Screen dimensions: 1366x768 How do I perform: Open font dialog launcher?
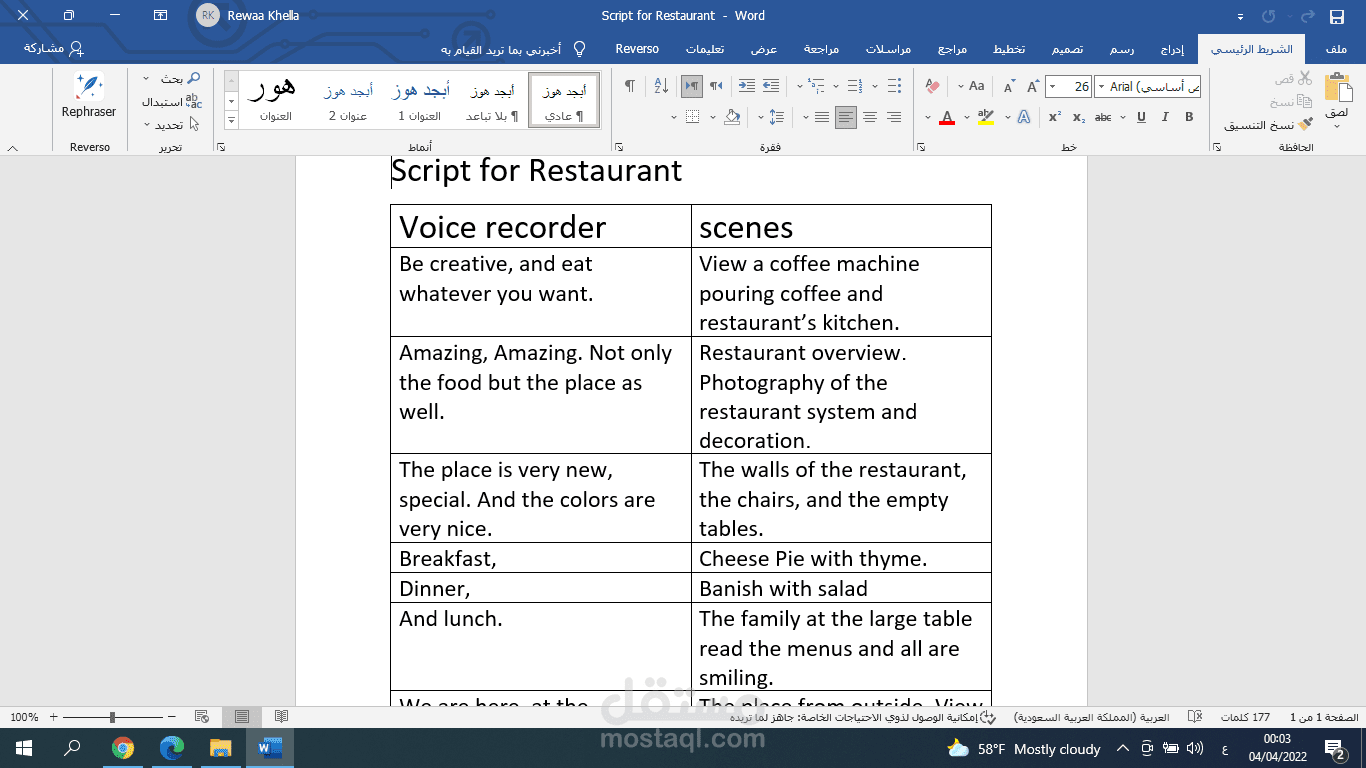click(923, 148)
